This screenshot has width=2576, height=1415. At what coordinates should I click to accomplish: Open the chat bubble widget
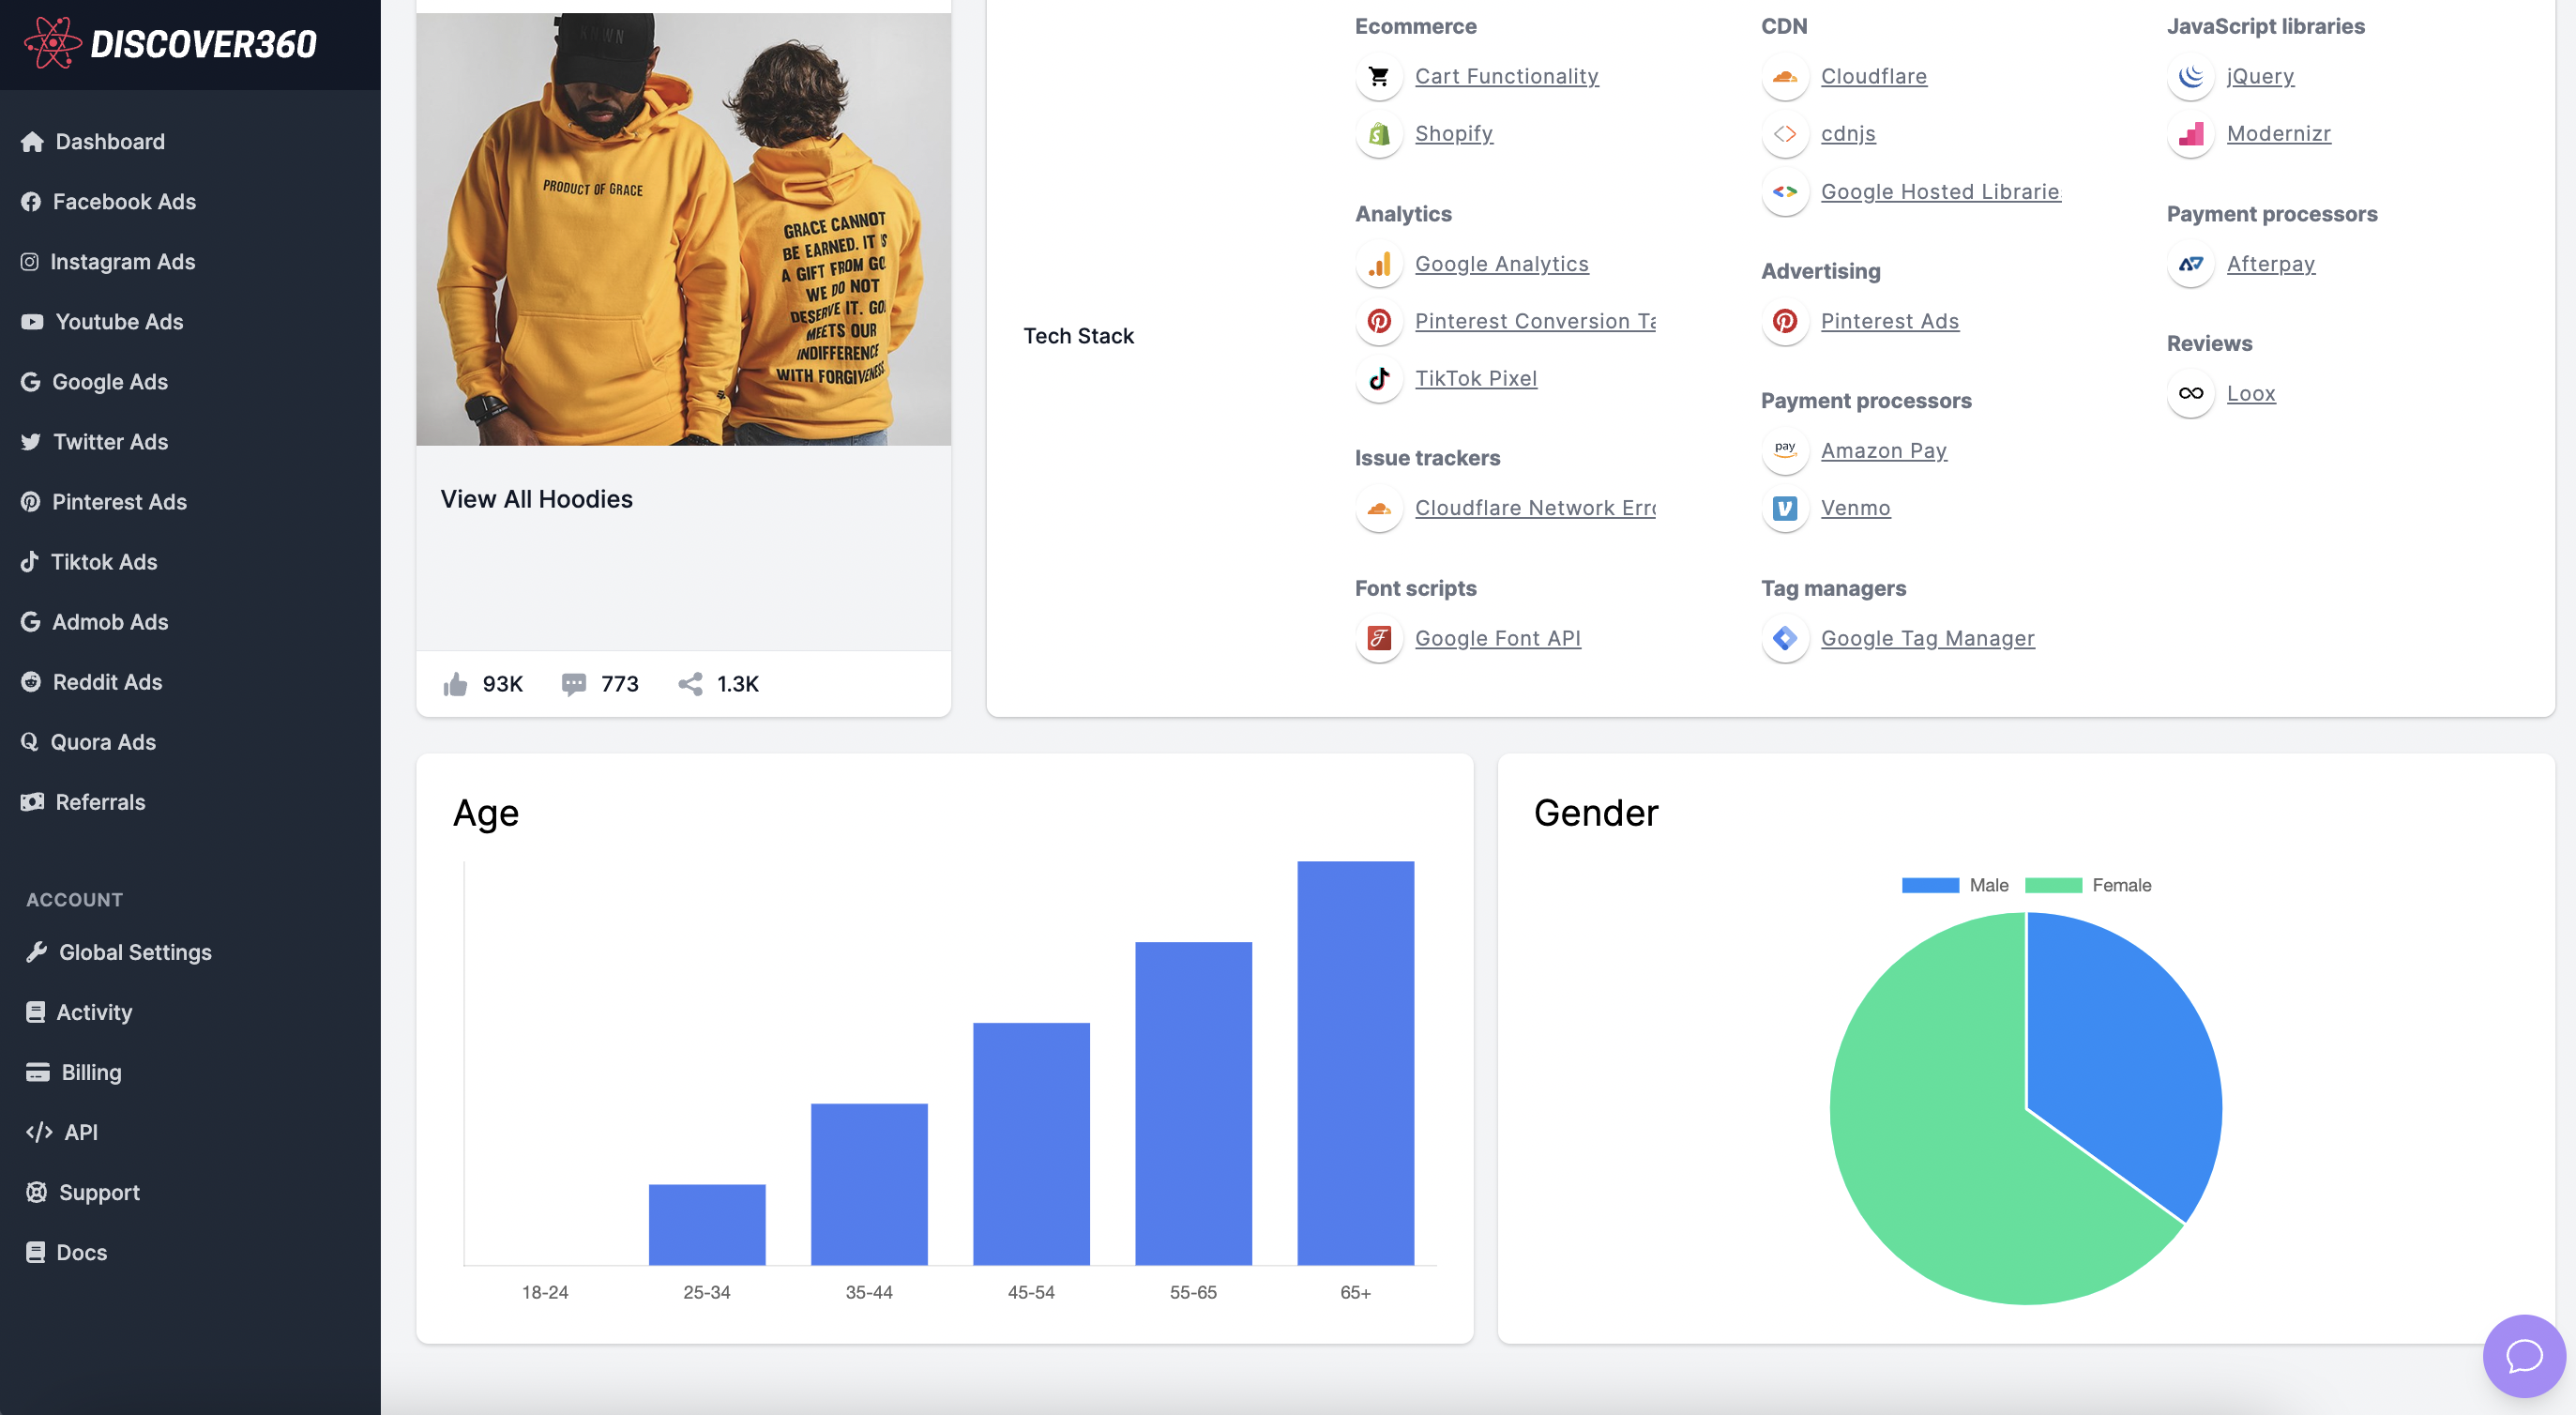(x=2523, y=1356)
